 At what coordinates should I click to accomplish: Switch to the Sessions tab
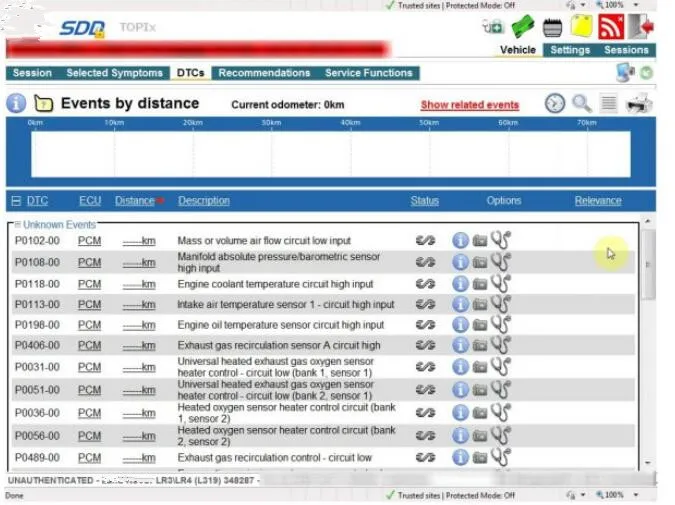pos(626,50)
